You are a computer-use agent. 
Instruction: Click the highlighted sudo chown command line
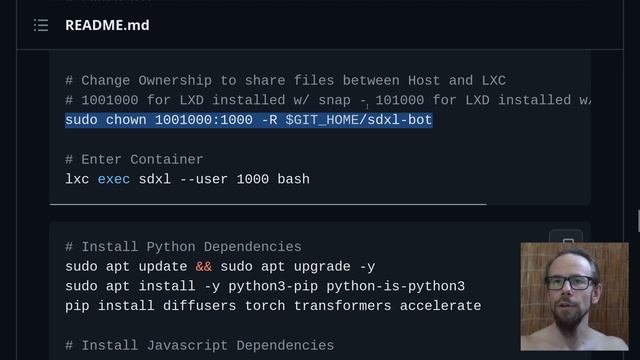[249, 120]
